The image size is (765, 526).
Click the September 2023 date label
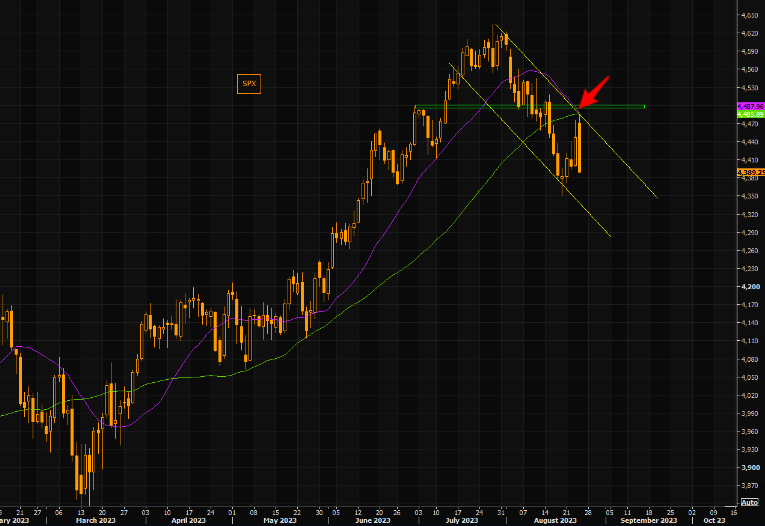pyautogui.click(x=649, y=520)
